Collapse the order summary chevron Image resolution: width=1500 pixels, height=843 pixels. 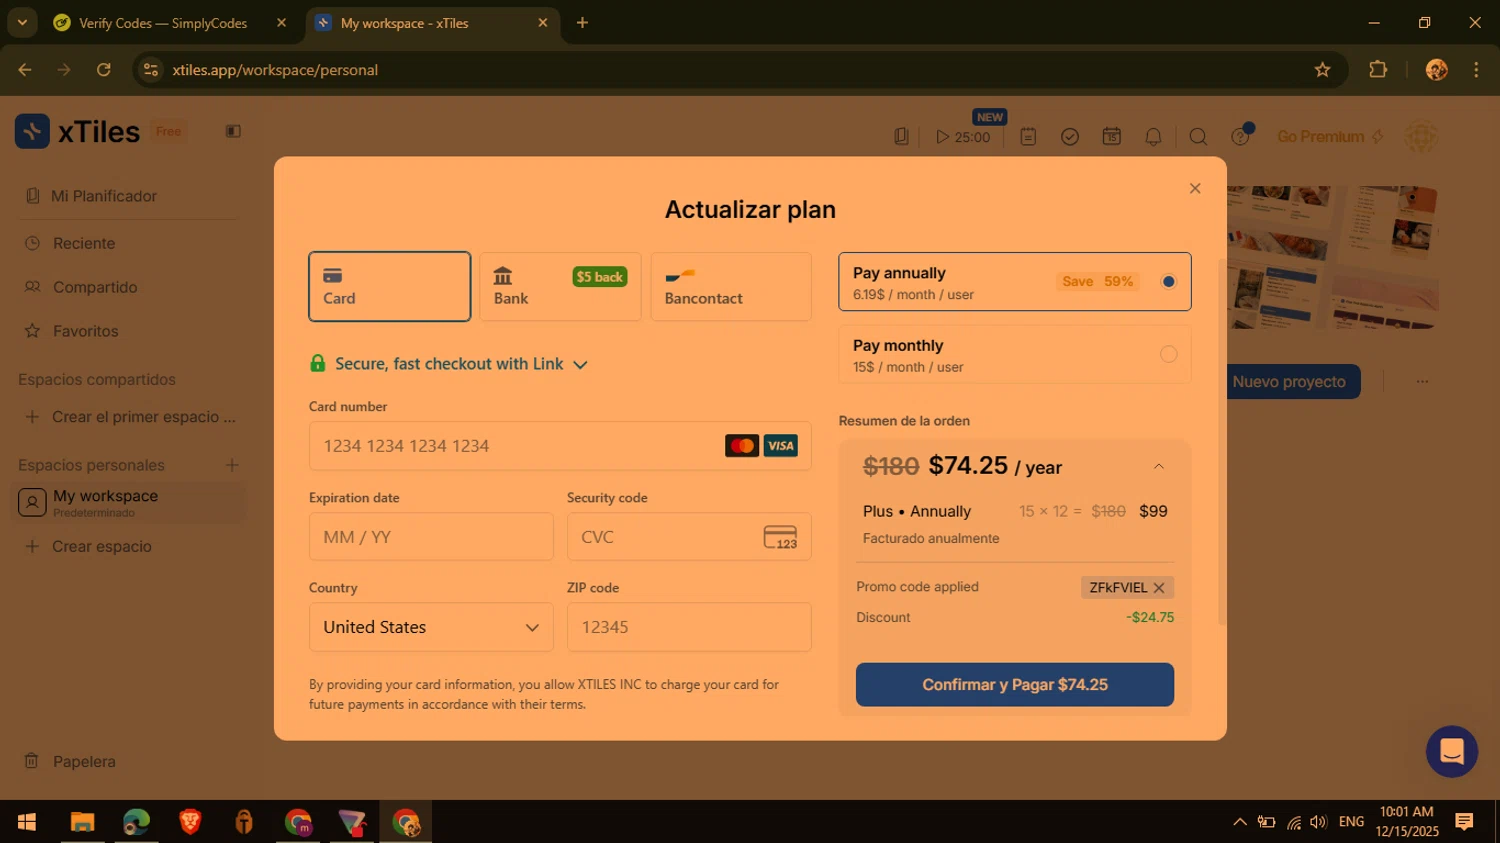point(1159,466)
